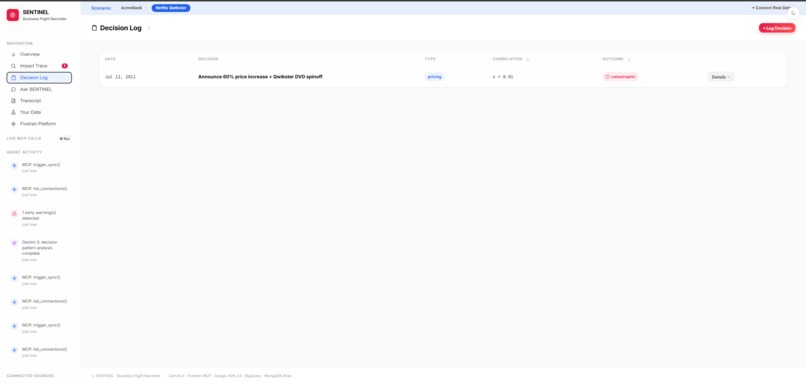This screenshot has width=806, height=383.
Task: Select the AcmeSaaS scenario tab
Action: [x=132, y=8]
